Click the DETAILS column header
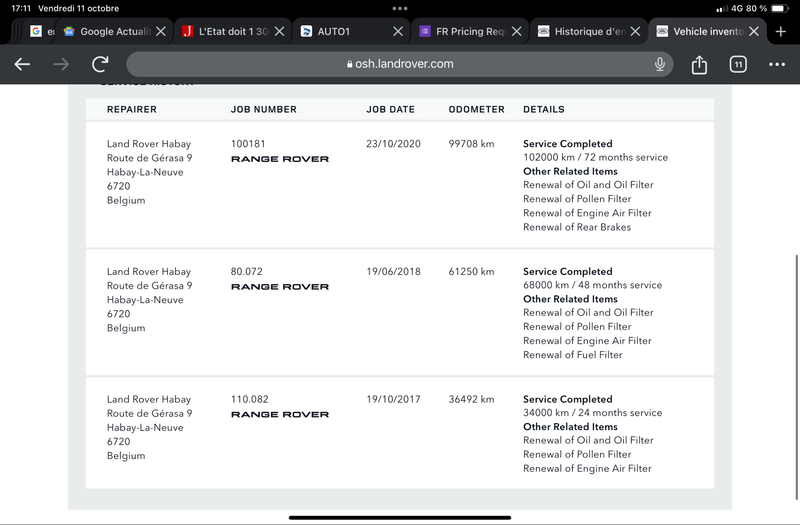 click(544, 109)
